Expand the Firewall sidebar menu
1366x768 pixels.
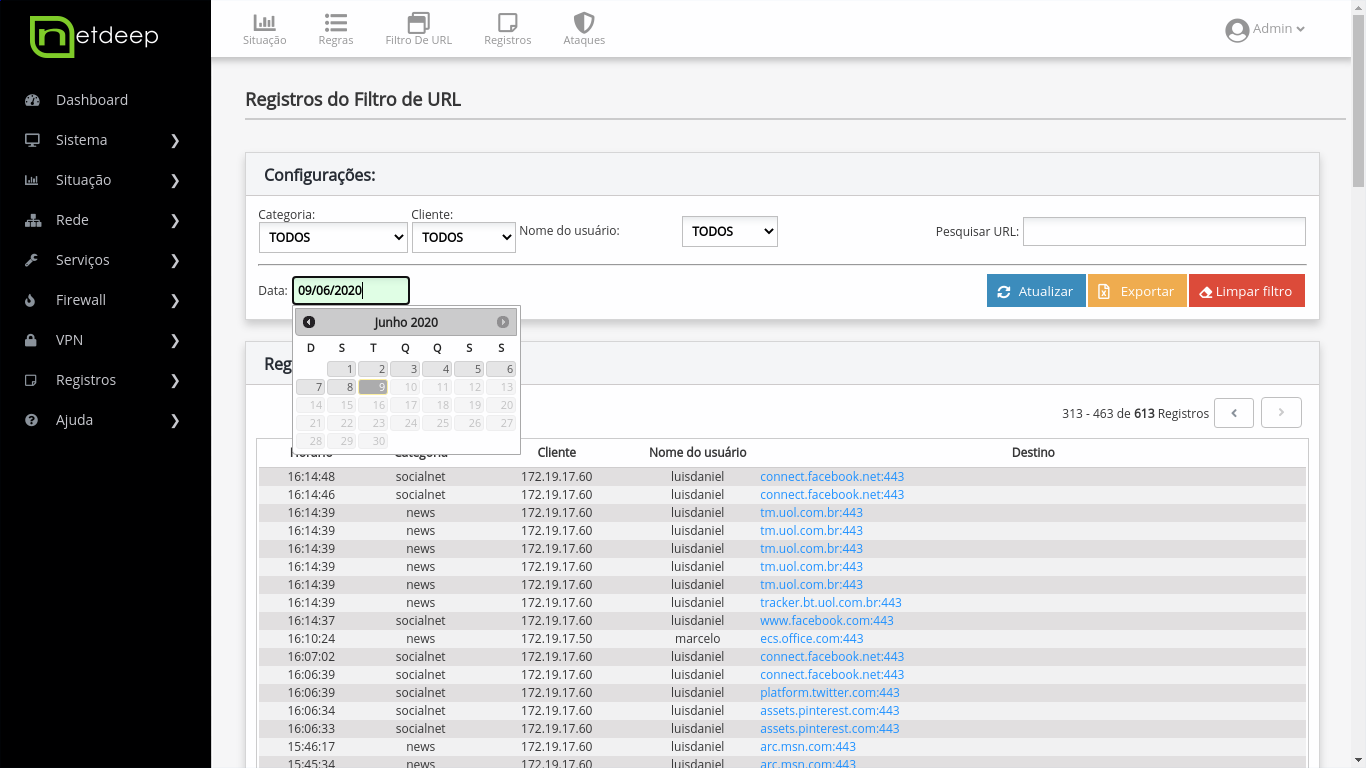(x=105, y=300)
